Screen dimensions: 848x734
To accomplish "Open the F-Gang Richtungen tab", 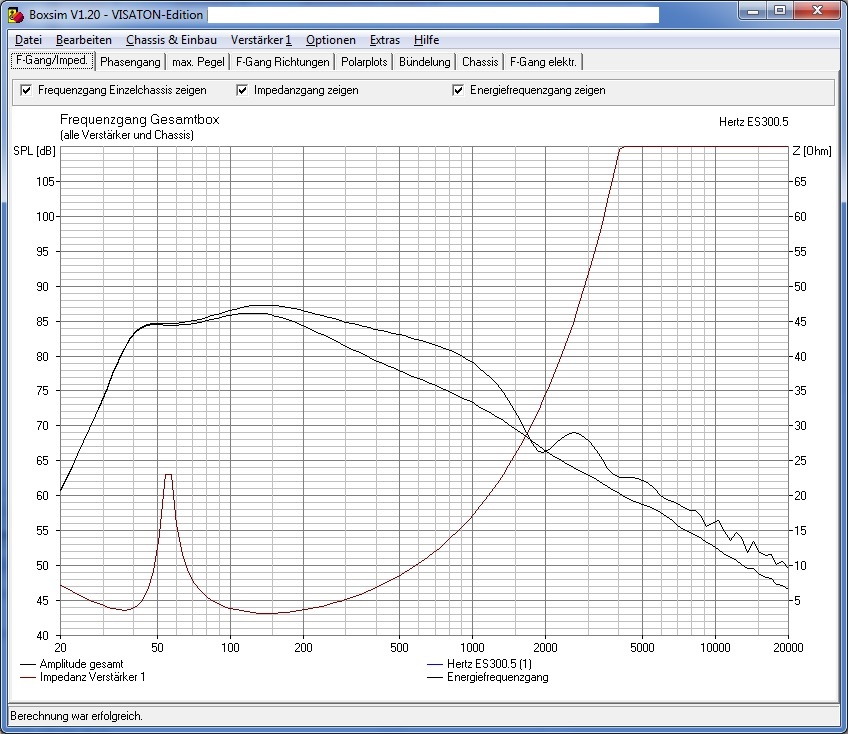I will (282, 62).
